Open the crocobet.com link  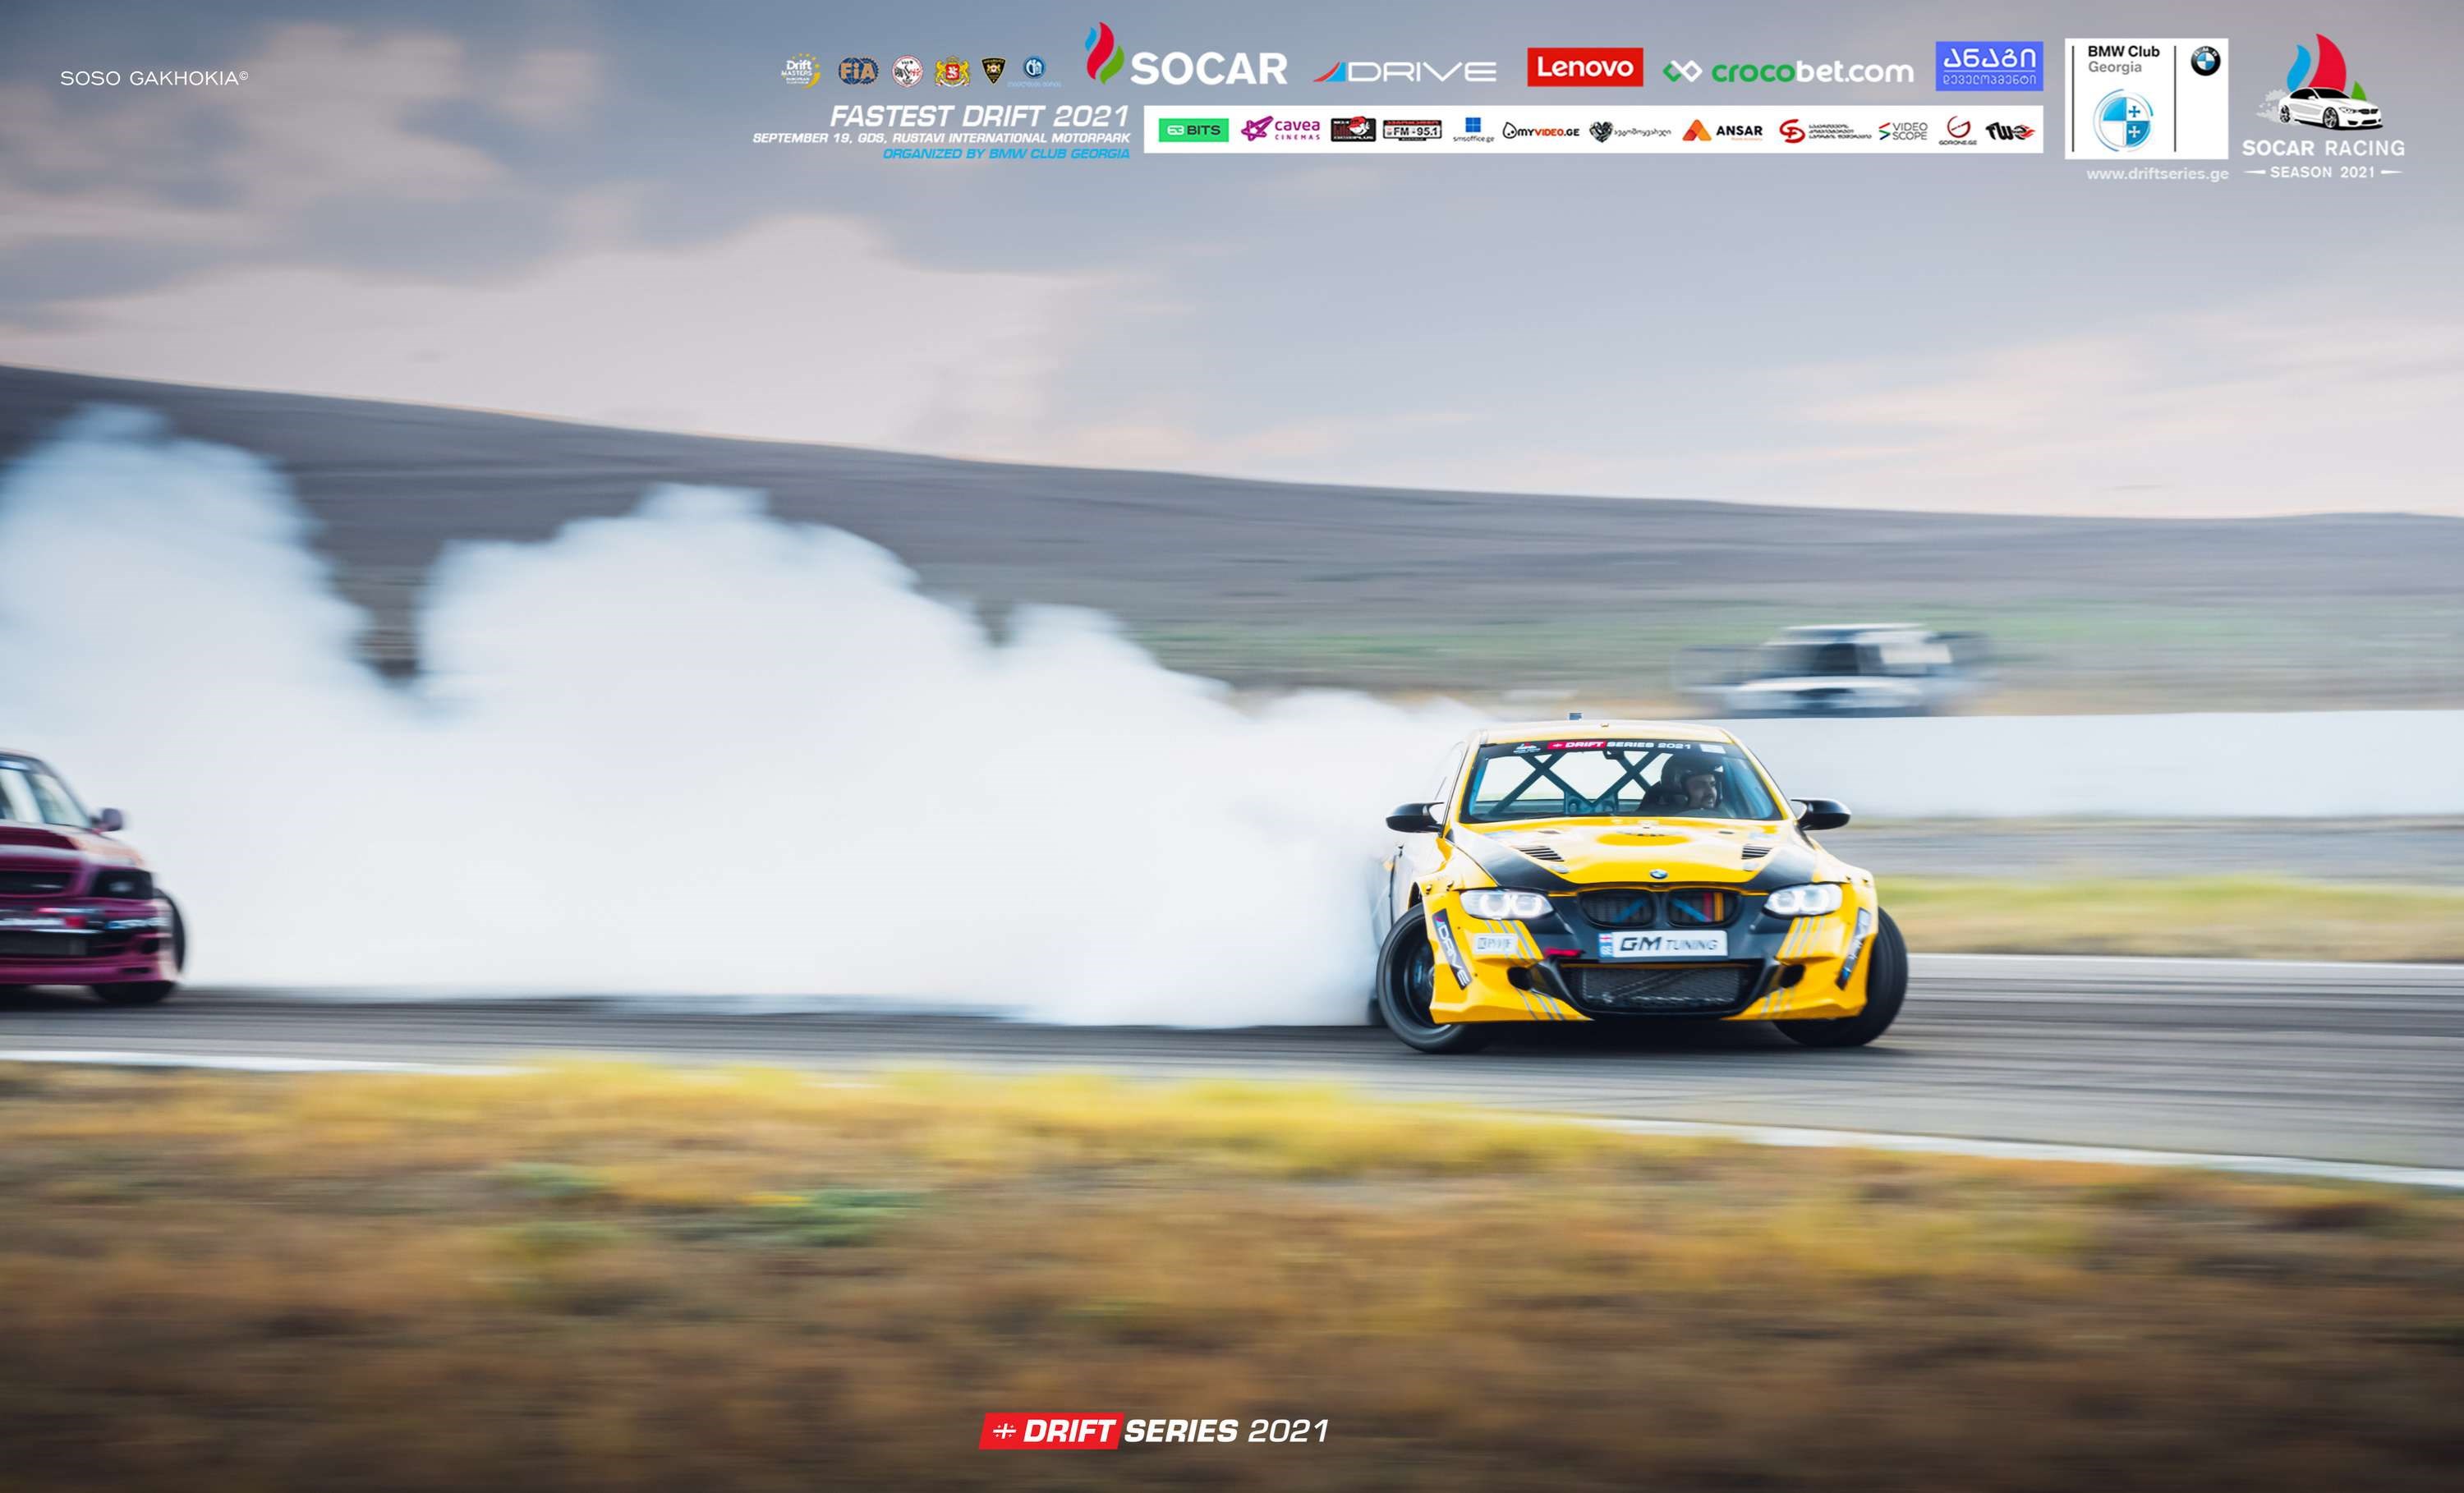[x=1788, y=72]
